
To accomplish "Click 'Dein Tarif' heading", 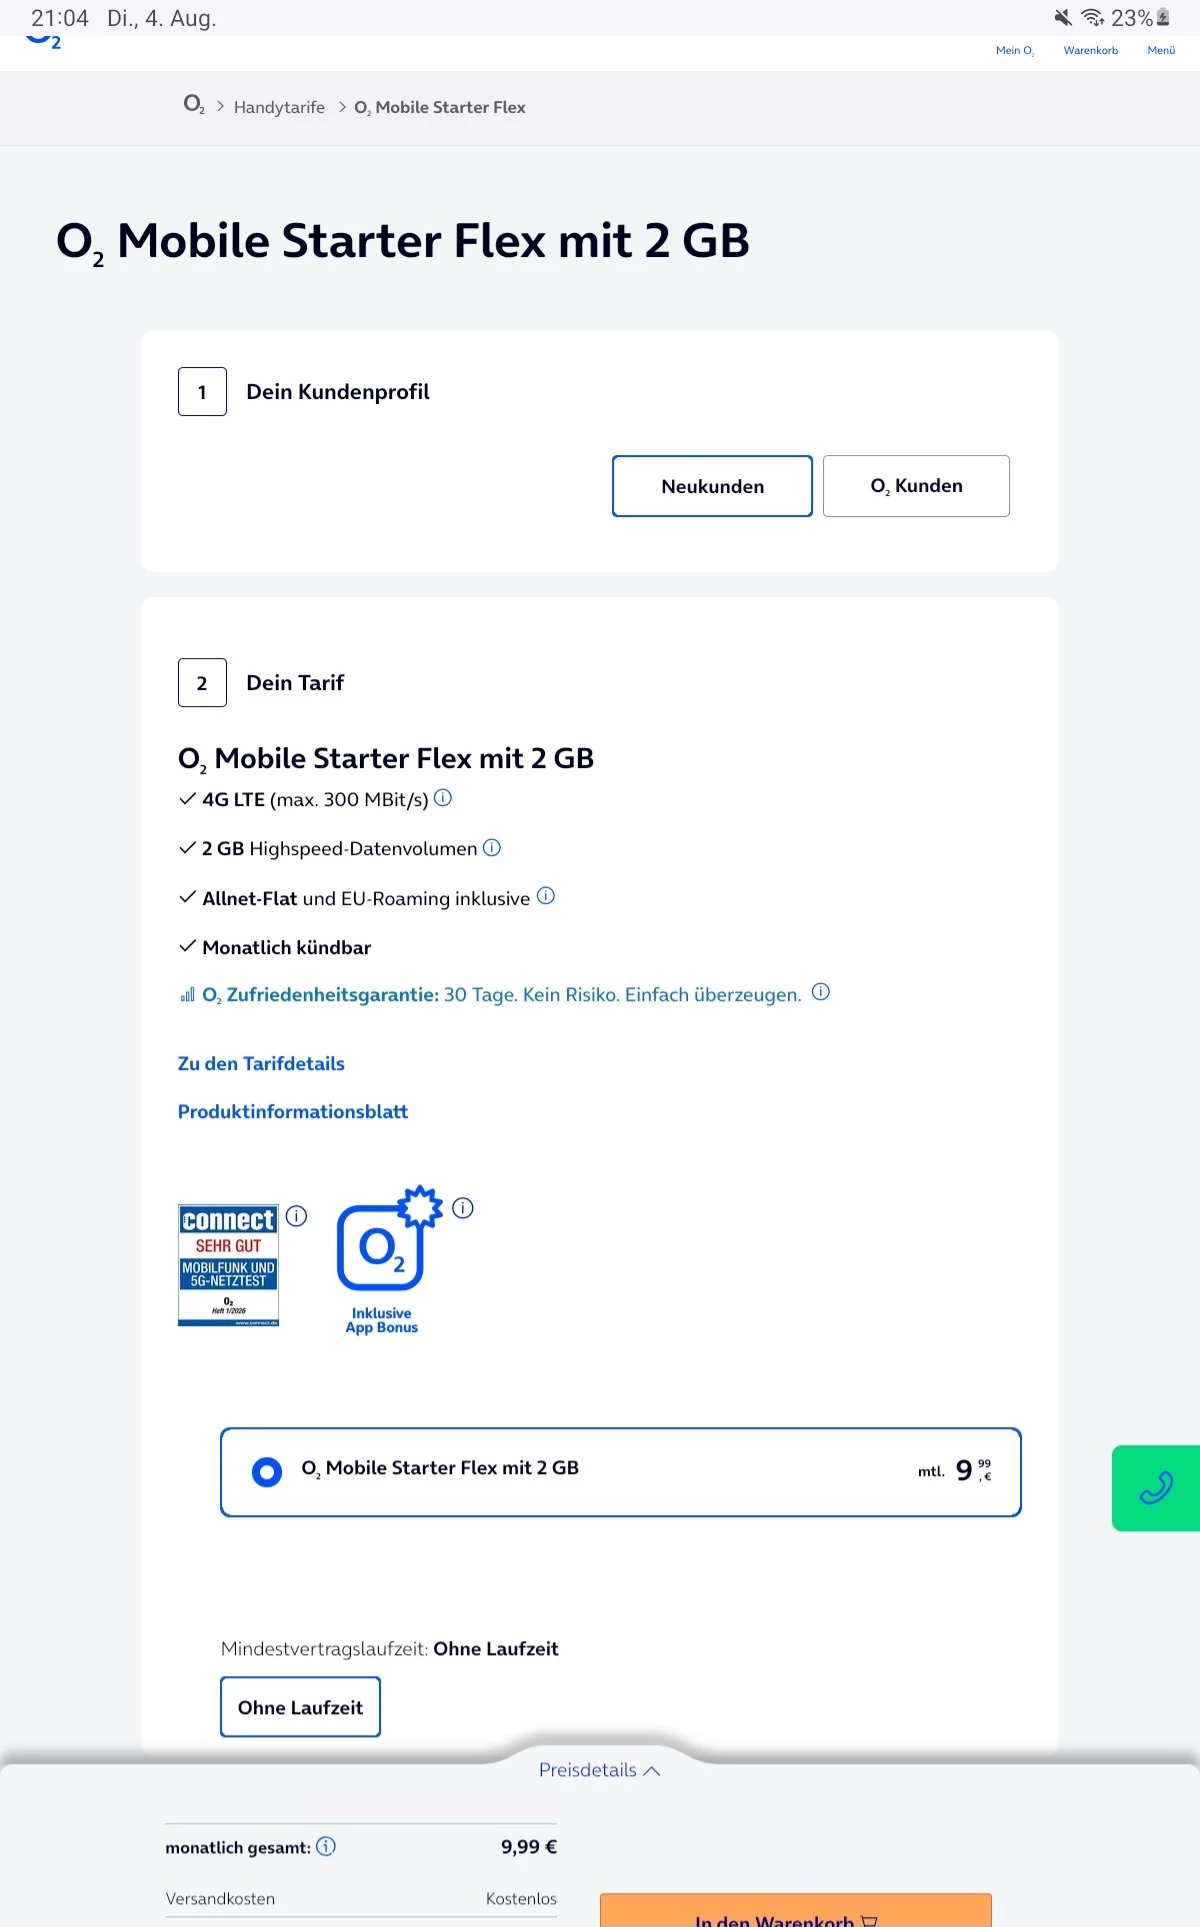I will pos(295,683).
